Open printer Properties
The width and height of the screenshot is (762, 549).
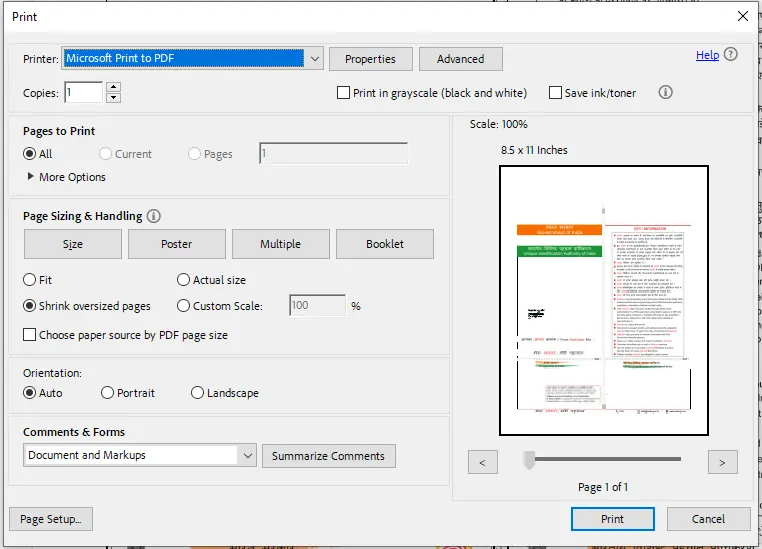pyautogui.click(x=371, y=59)
